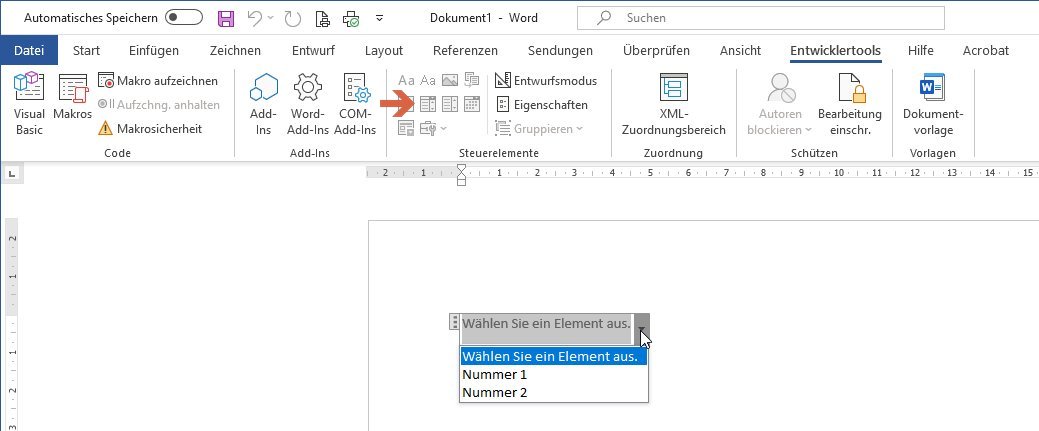Open the Sendungen tab

(x=560, y=50)
